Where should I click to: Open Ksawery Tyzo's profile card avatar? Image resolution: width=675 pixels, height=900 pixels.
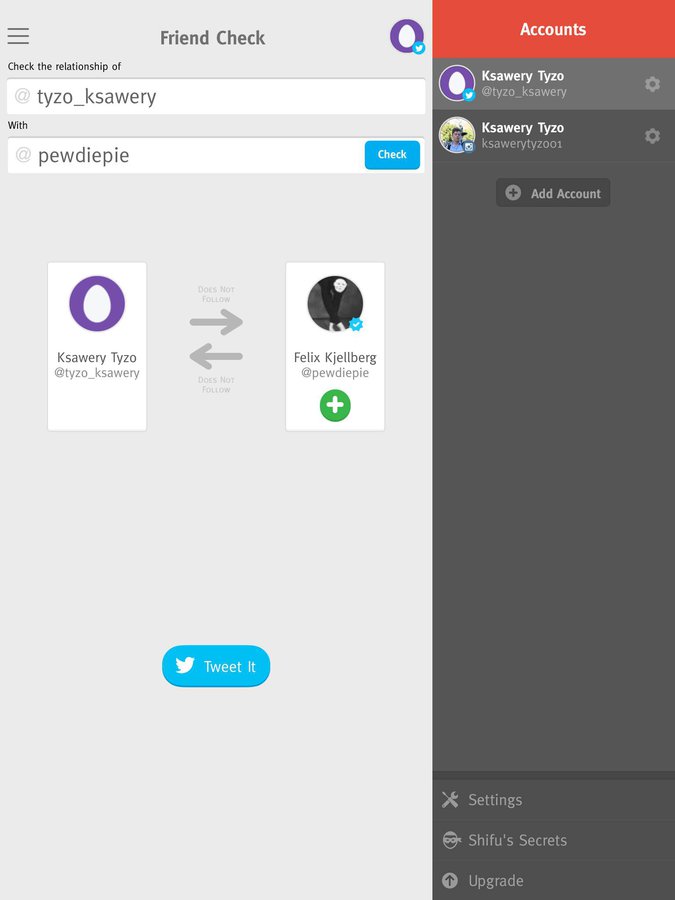97,304
